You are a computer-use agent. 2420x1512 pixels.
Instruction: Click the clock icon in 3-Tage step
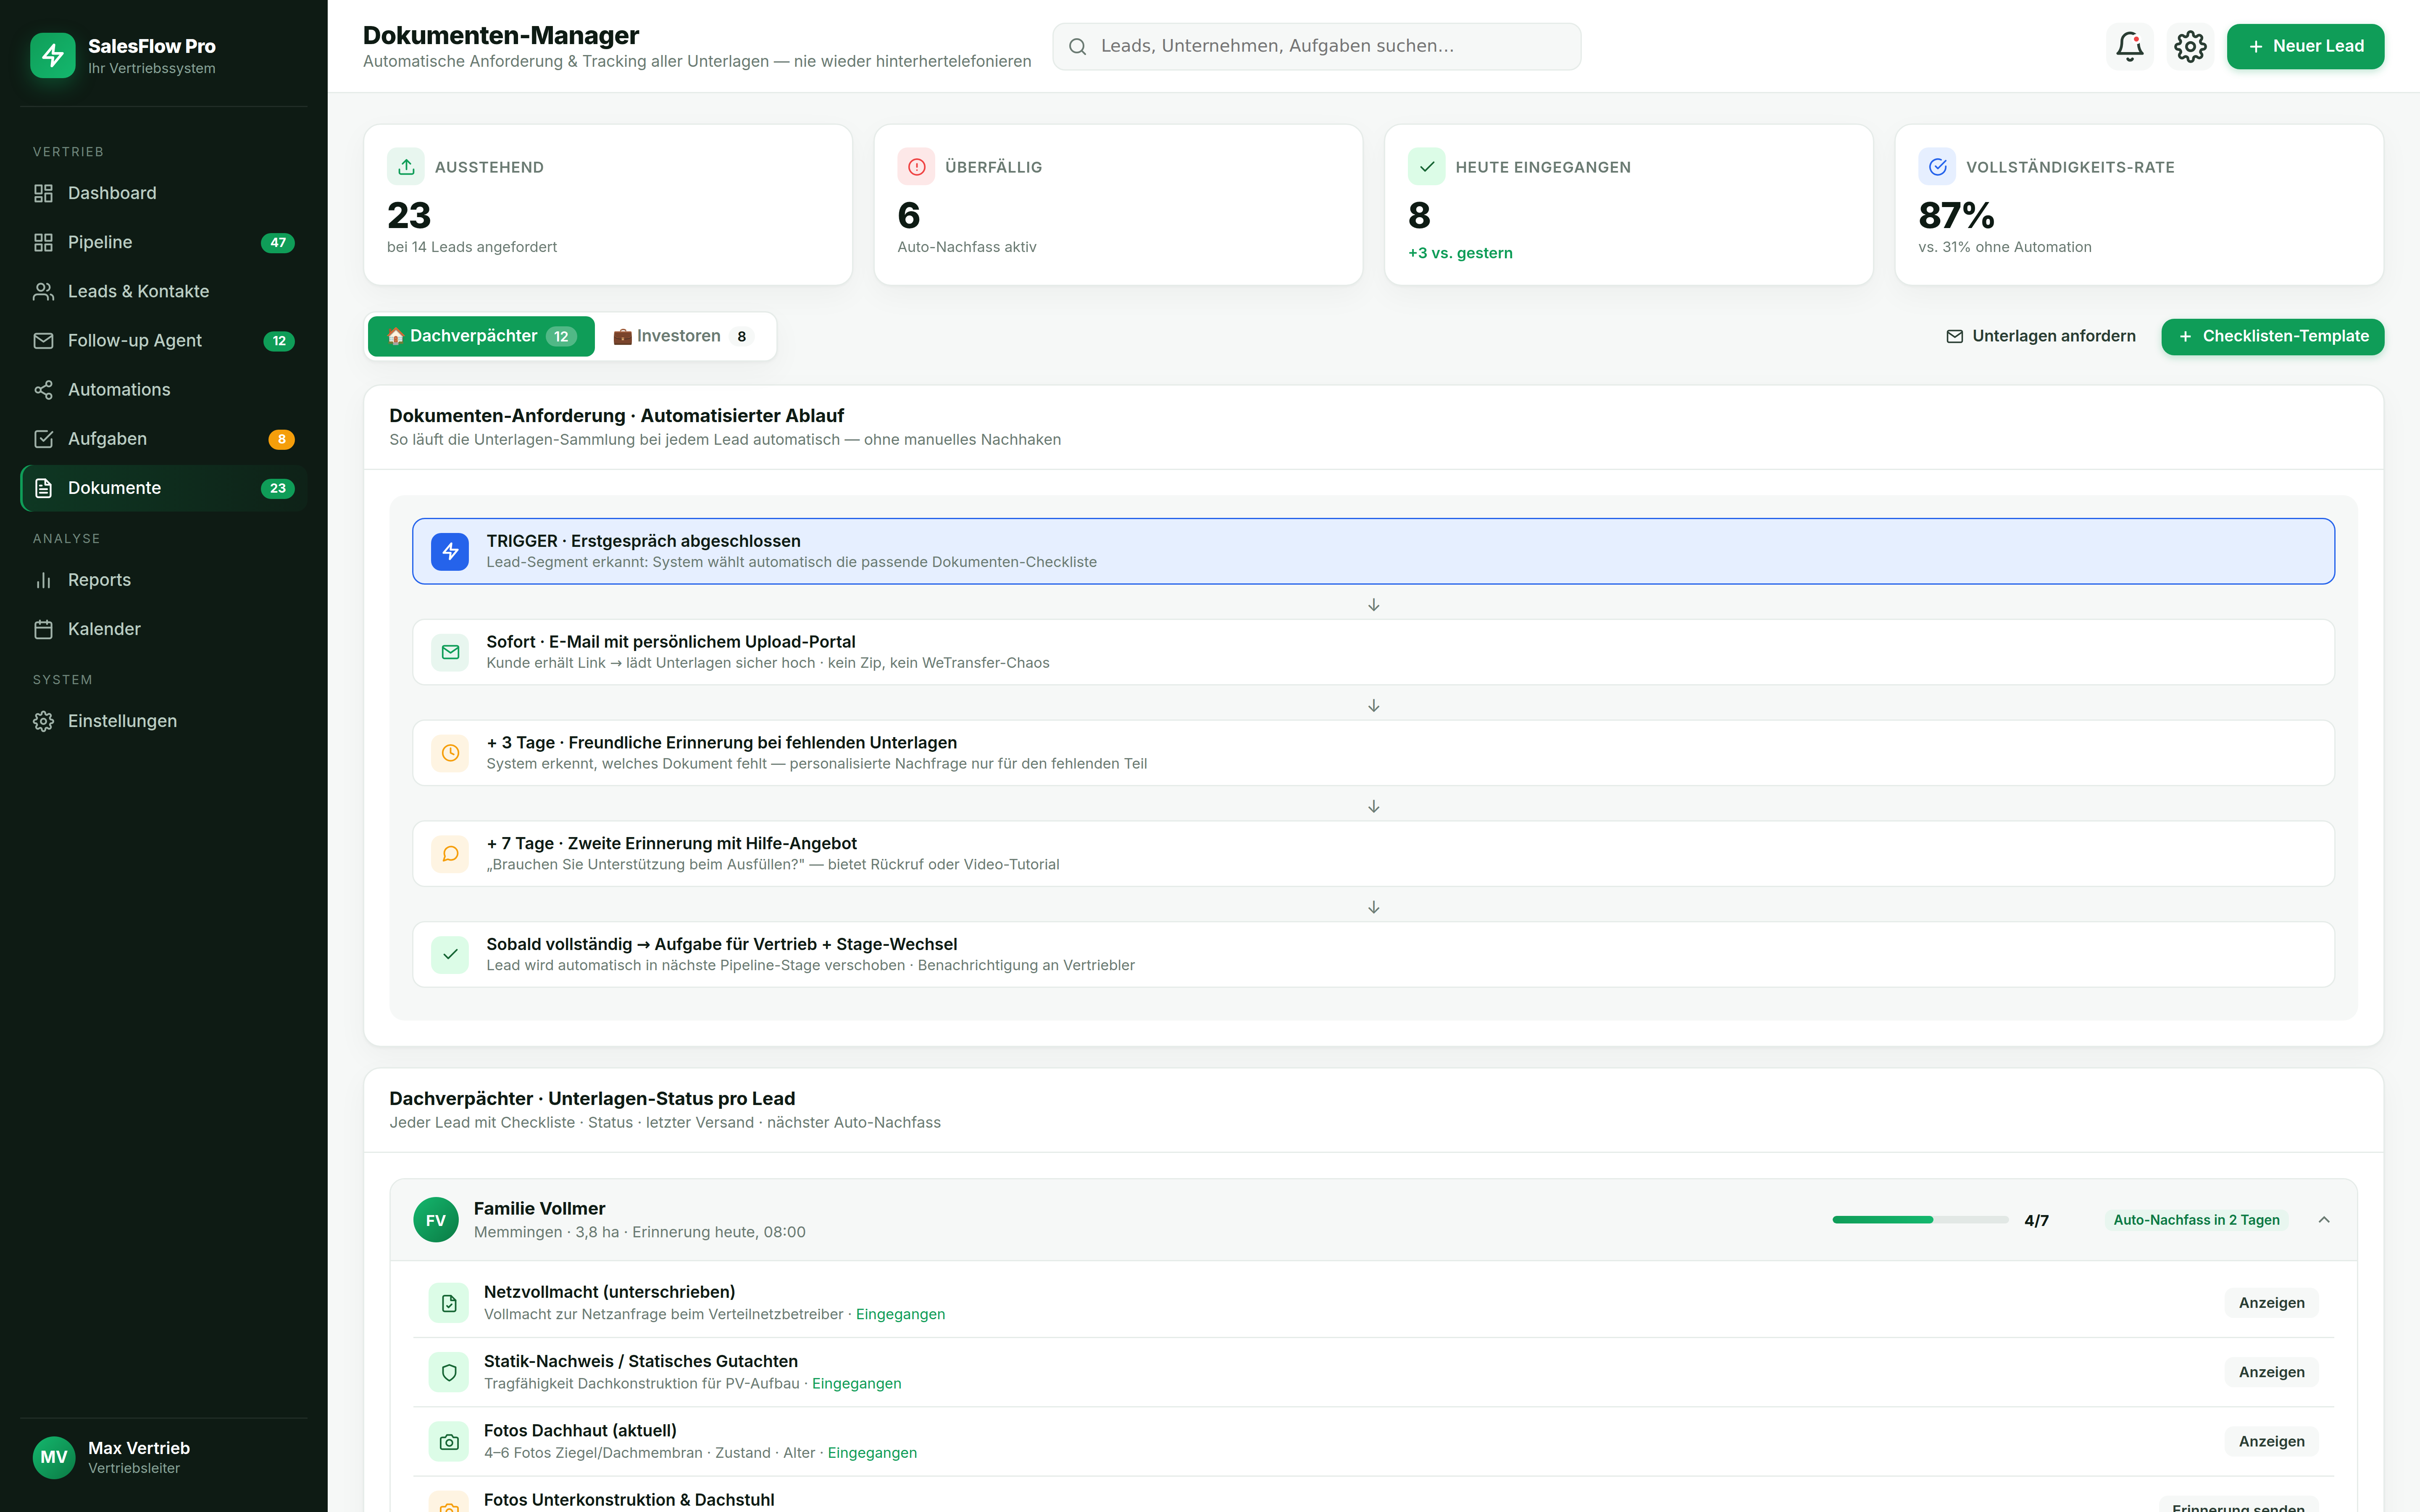[450, 753]
